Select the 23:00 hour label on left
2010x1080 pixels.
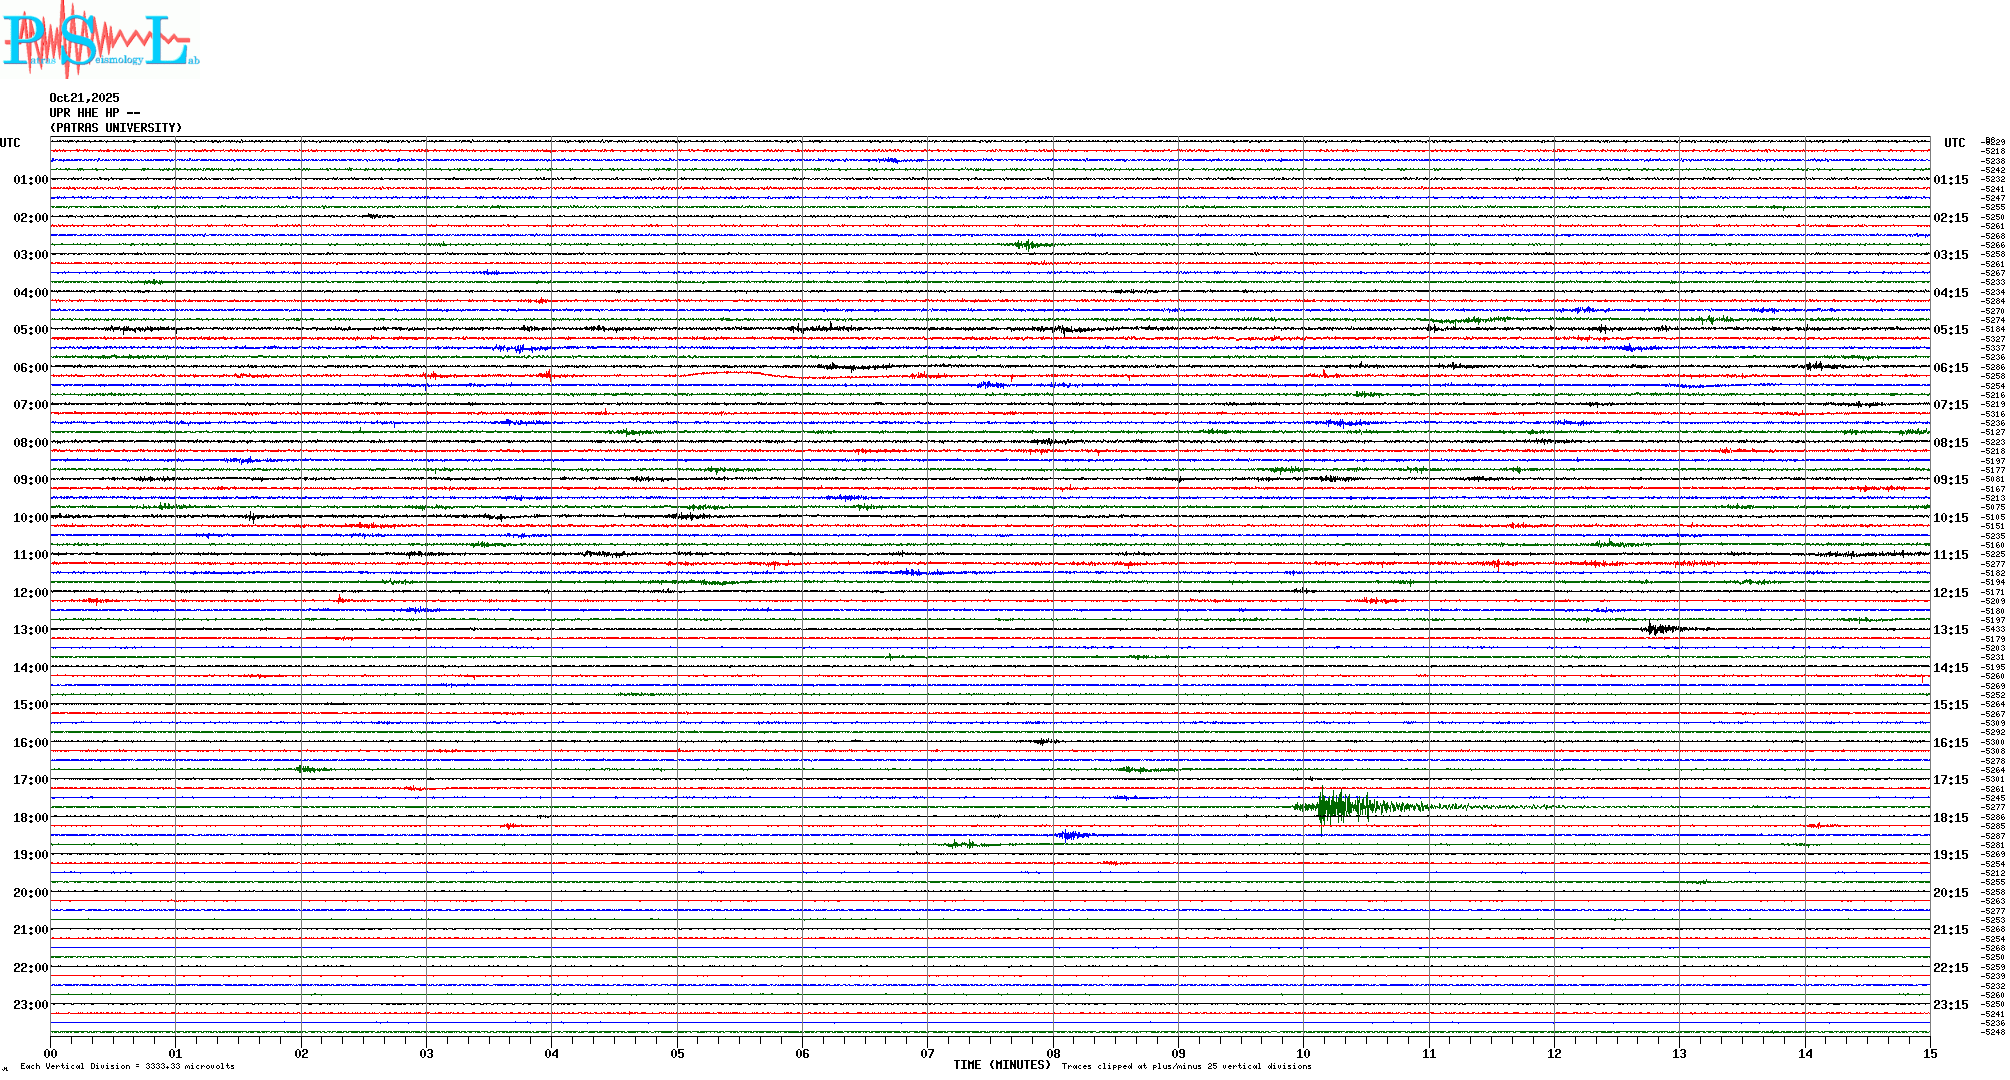click(x=31, y=1005)
